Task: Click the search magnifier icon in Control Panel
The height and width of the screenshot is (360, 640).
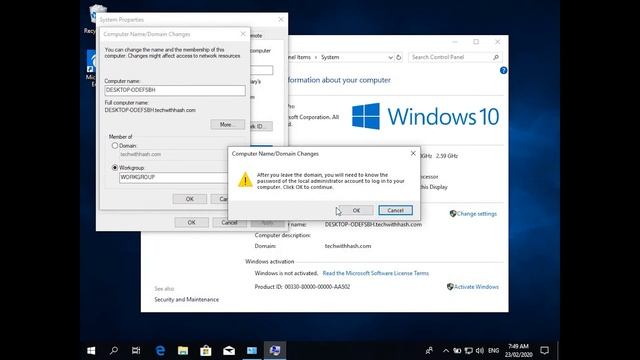Action: point(496,57)
